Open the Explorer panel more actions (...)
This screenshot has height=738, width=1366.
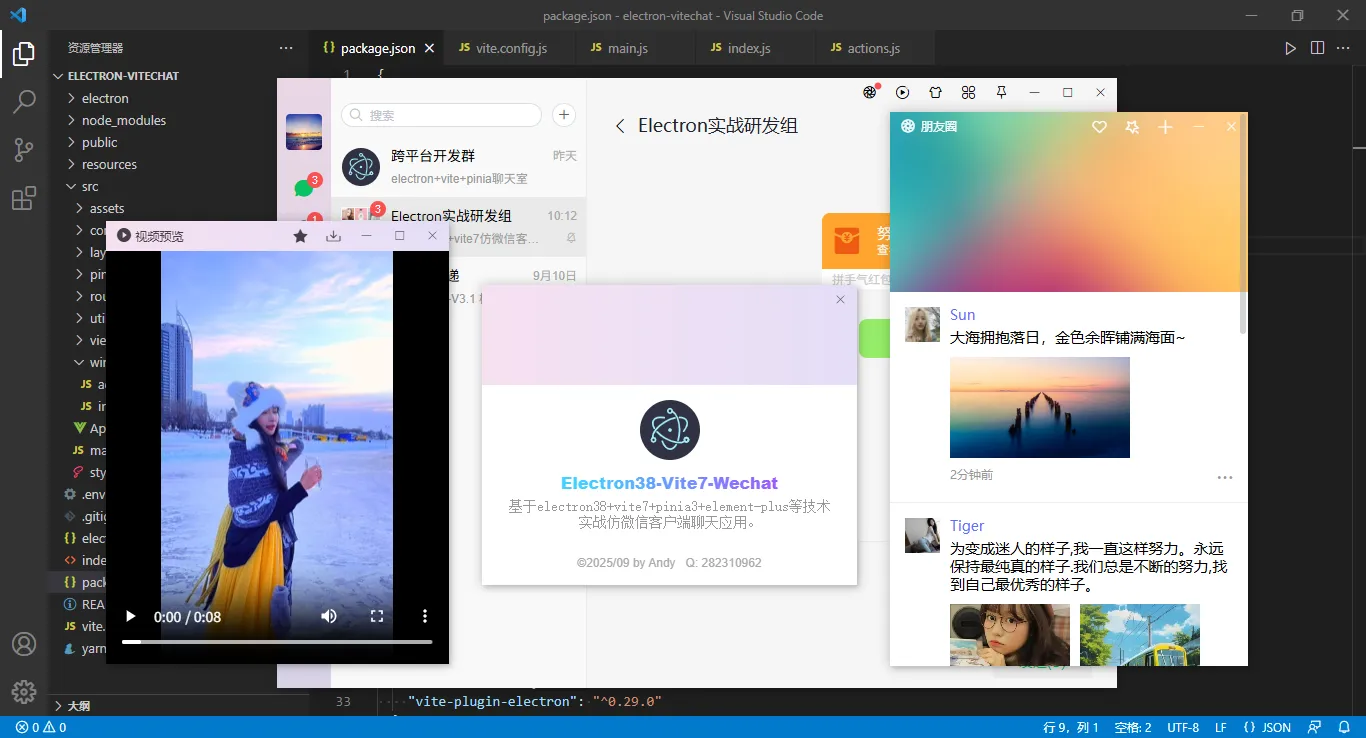point(286,48)
